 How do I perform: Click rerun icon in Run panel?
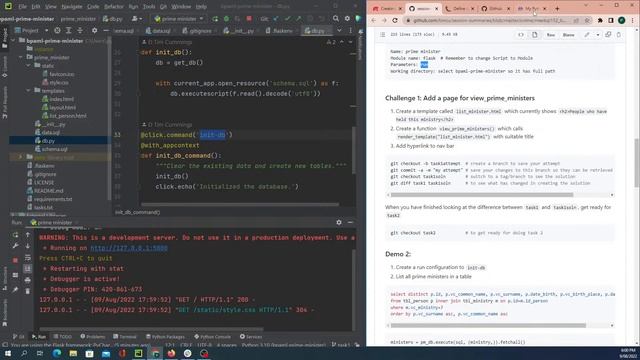[16, 235]
